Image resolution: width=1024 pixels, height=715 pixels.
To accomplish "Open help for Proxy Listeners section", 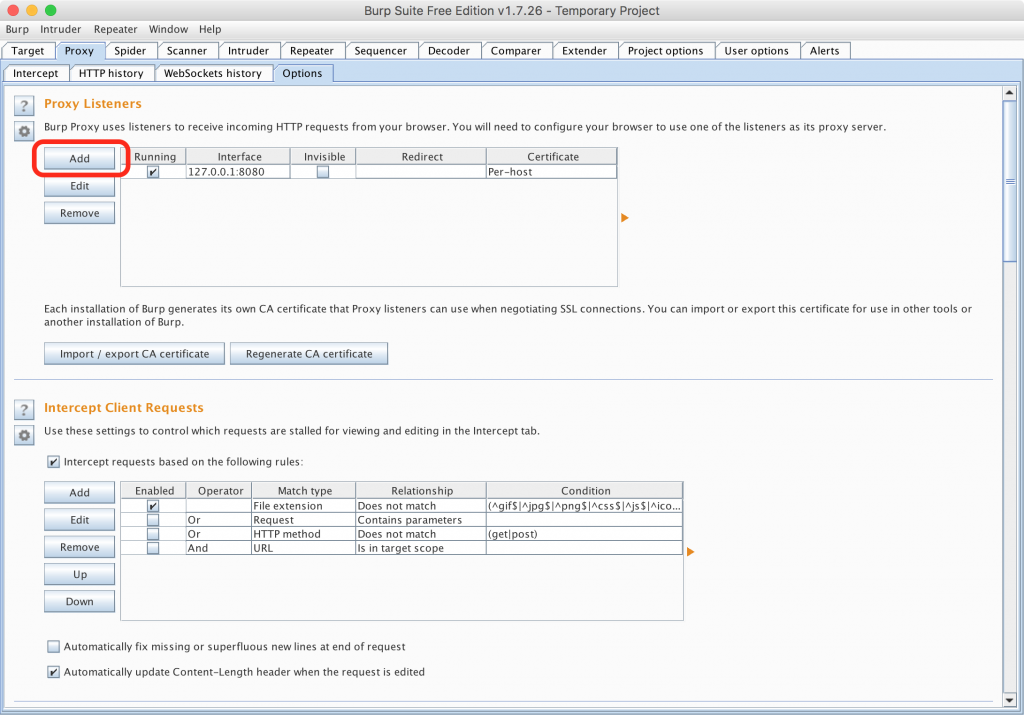I will [x=25, y=106].
